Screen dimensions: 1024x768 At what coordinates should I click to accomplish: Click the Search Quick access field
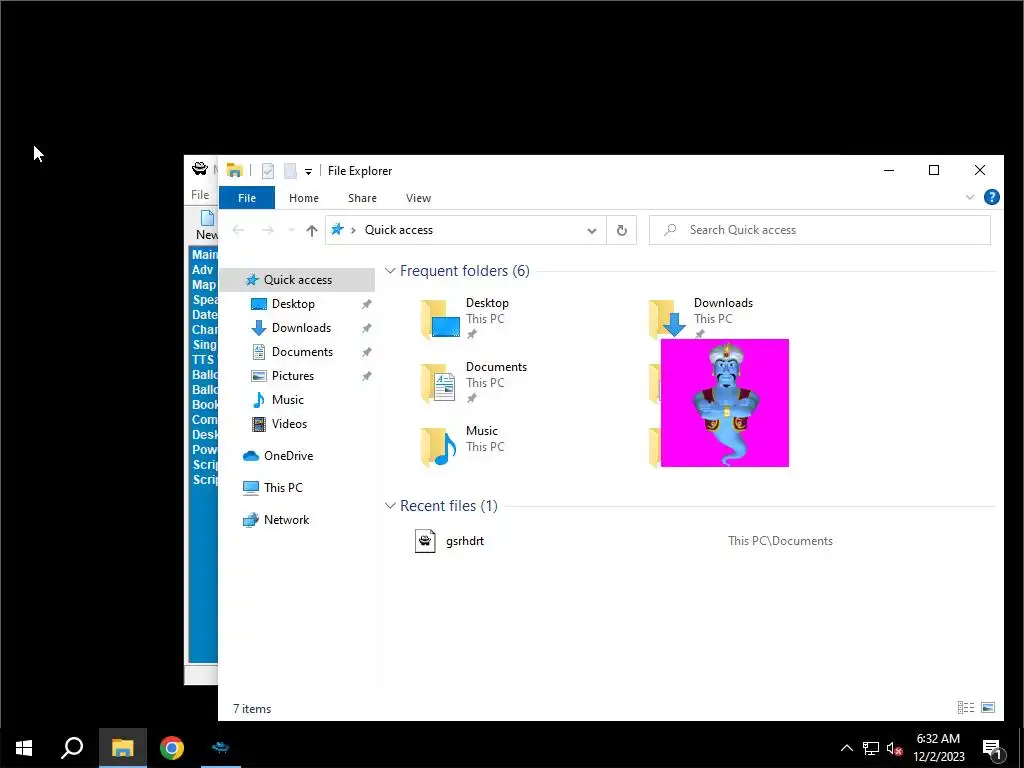[820, 230]
